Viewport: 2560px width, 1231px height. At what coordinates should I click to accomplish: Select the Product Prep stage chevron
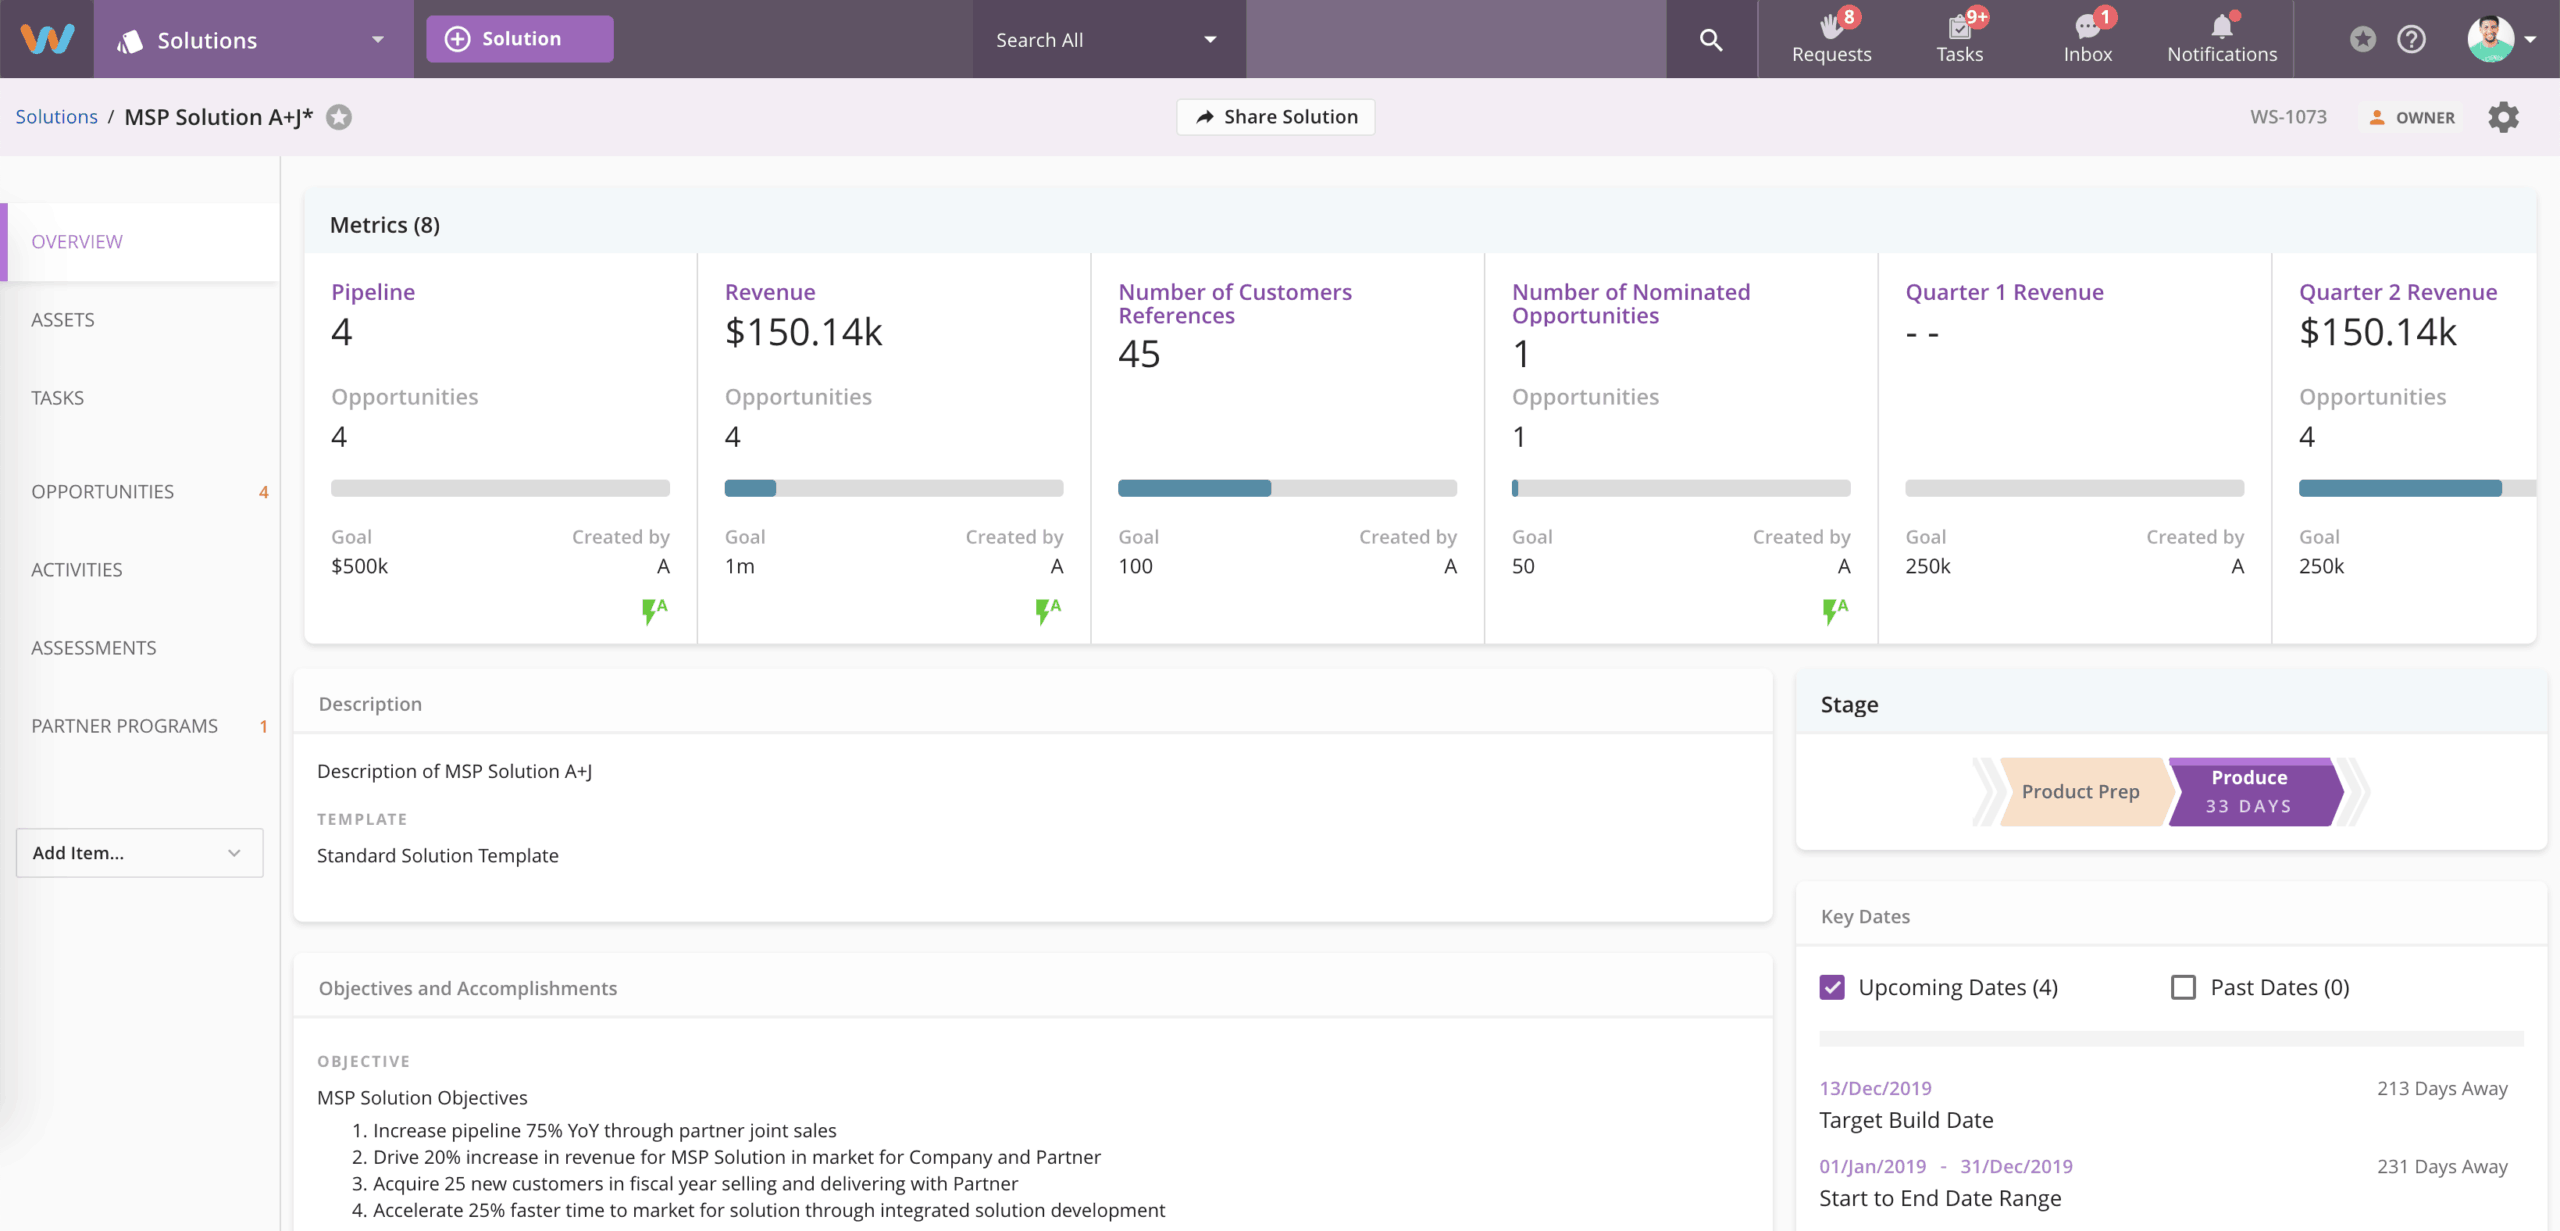[x=2079, y=792]
